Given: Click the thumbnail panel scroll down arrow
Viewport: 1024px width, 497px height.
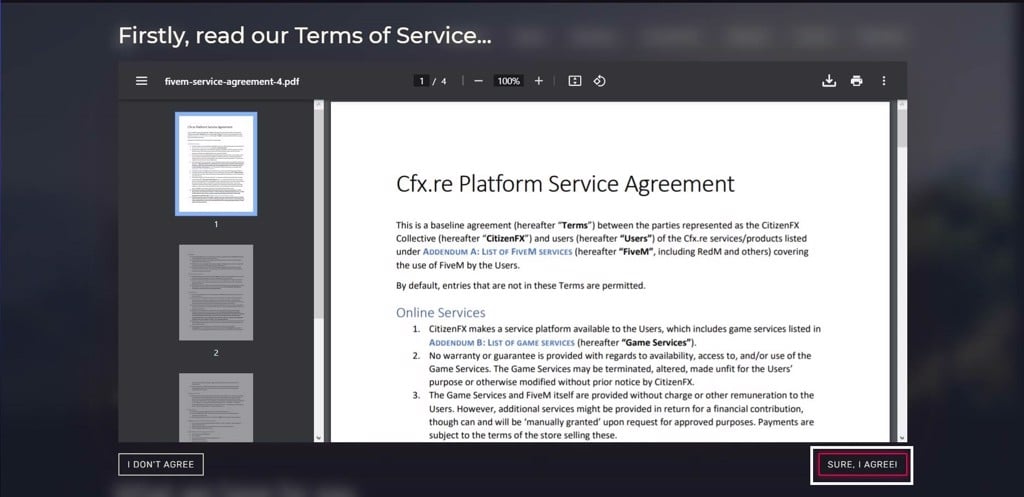Looking at the screenshot, I should [319, 438].
